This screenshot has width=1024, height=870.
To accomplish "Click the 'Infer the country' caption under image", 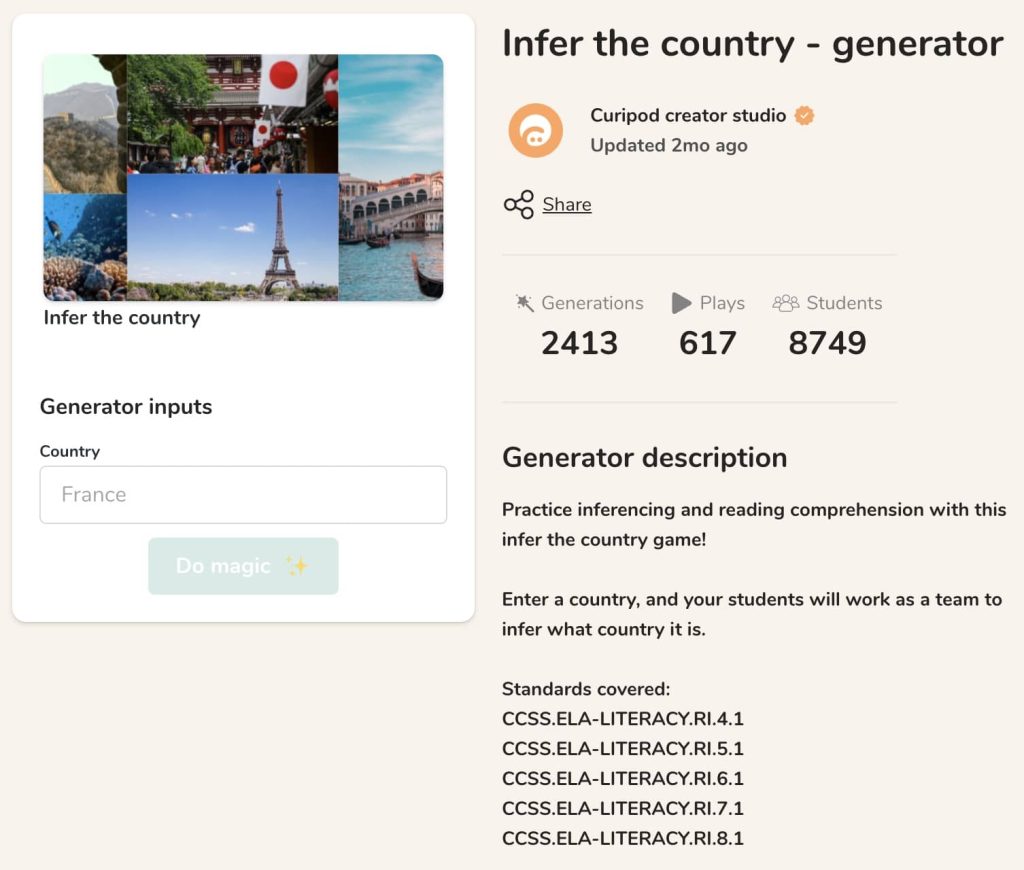I will (122, 318).
